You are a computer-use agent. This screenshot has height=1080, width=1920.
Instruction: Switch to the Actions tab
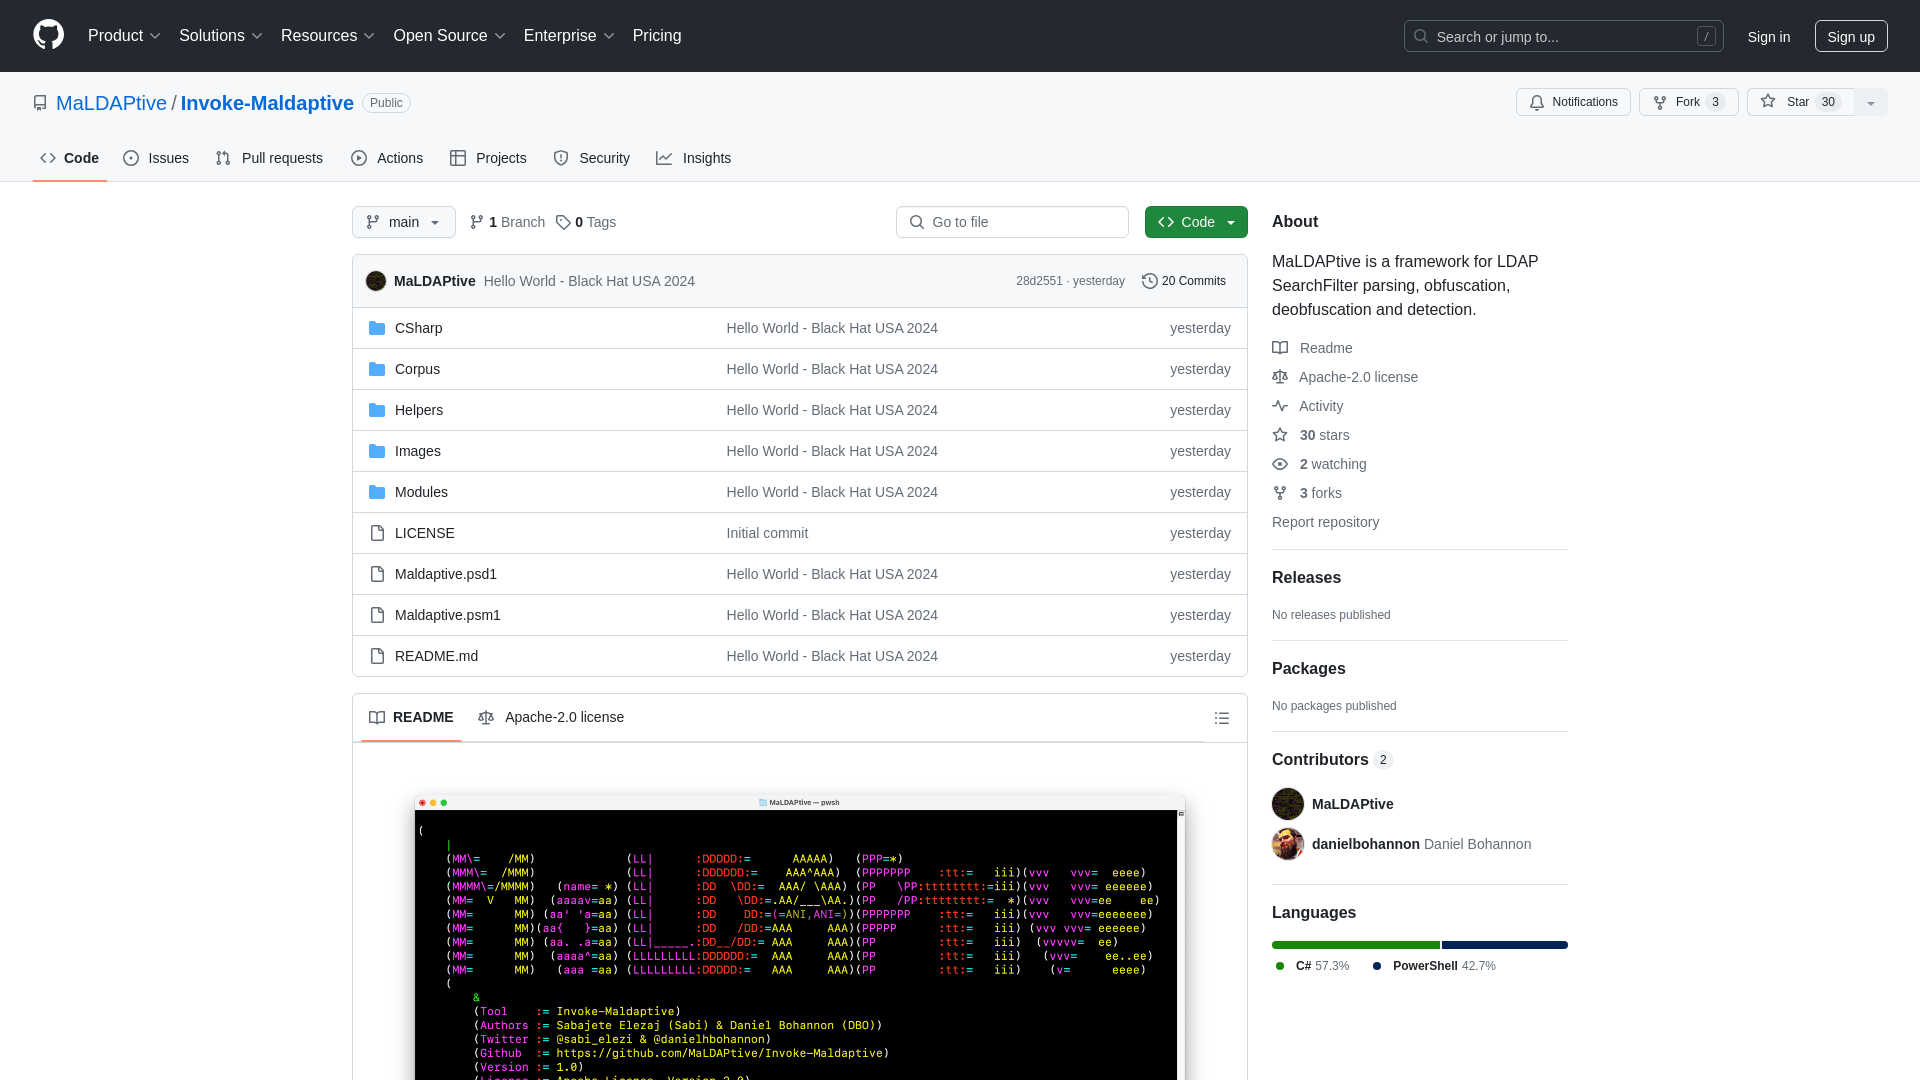(x=387, y=158)
